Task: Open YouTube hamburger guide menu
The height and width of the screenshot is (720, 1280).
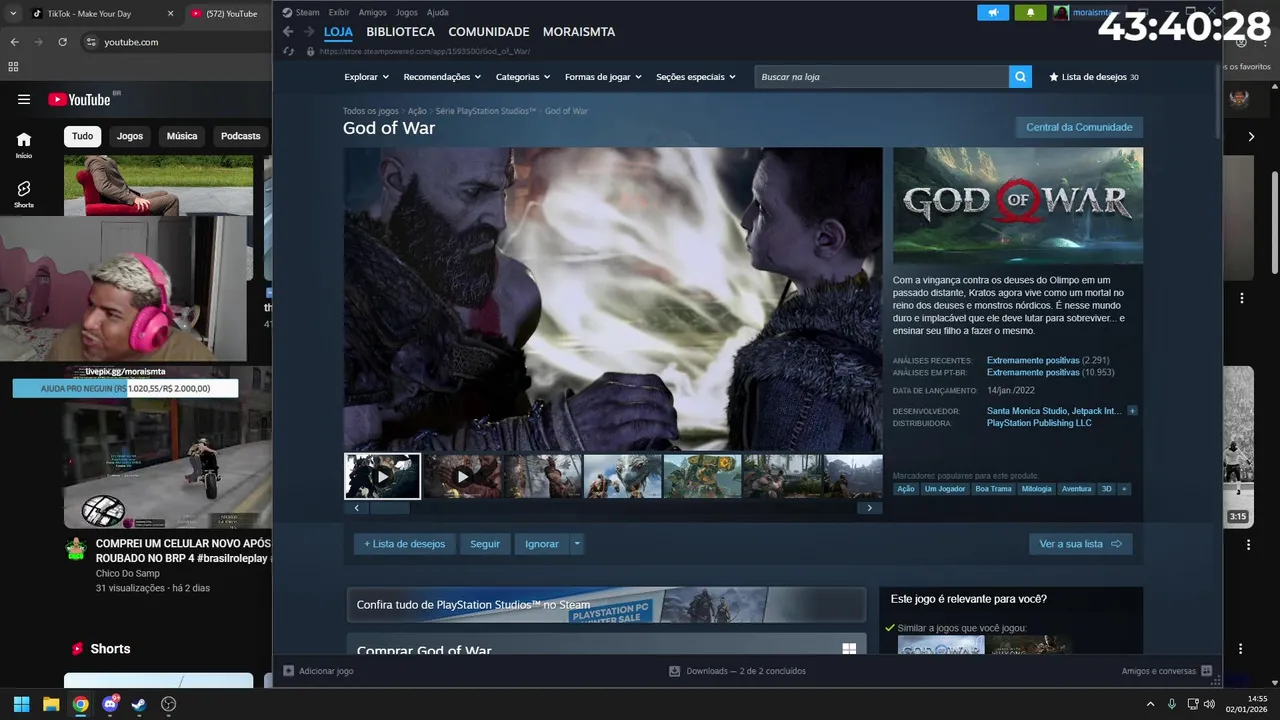Action: pos(24,99)
